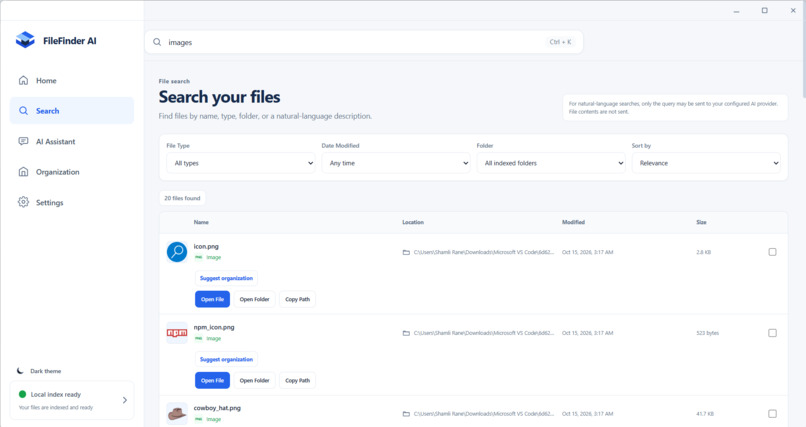806x427 pixels.
Task: Click Open Folder for icon.png
Action: (x=254, y=299)
